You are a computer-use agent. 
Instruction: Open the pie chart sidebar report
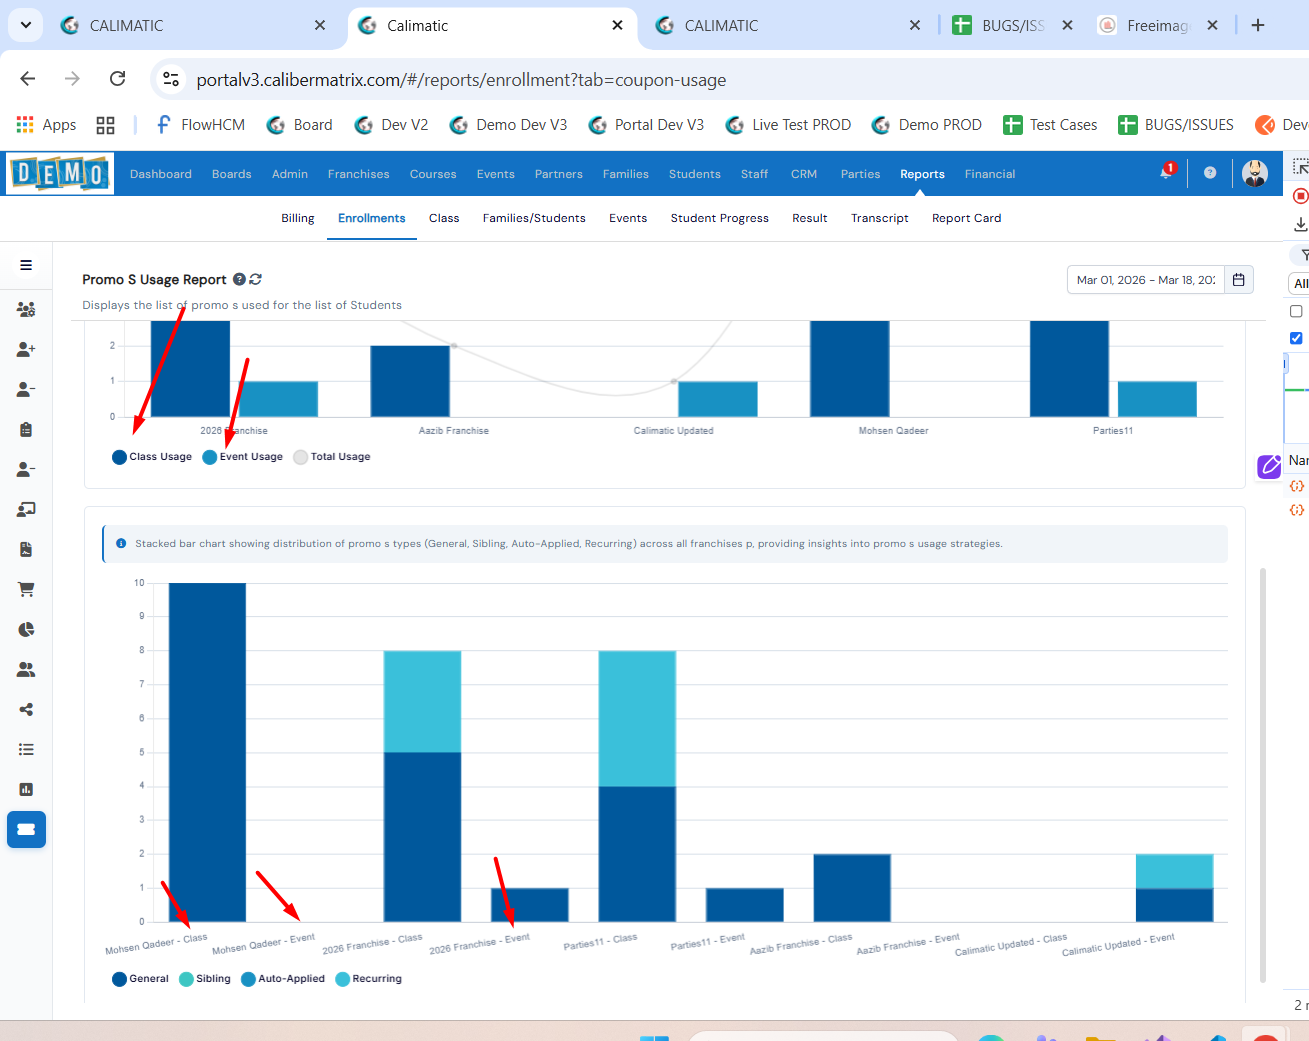[26, 629]
